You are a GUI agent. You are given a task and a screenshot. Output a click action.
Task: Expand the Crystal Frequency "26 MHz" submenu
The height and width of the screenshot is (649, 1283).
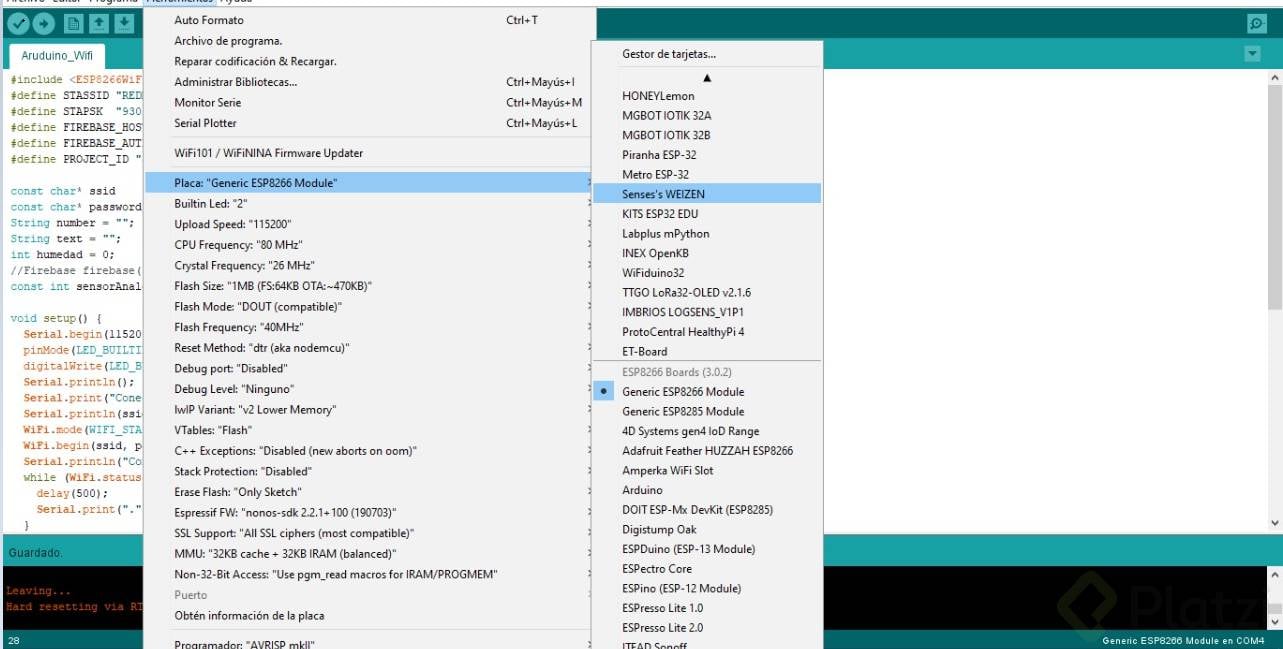(x=370, y=265)
